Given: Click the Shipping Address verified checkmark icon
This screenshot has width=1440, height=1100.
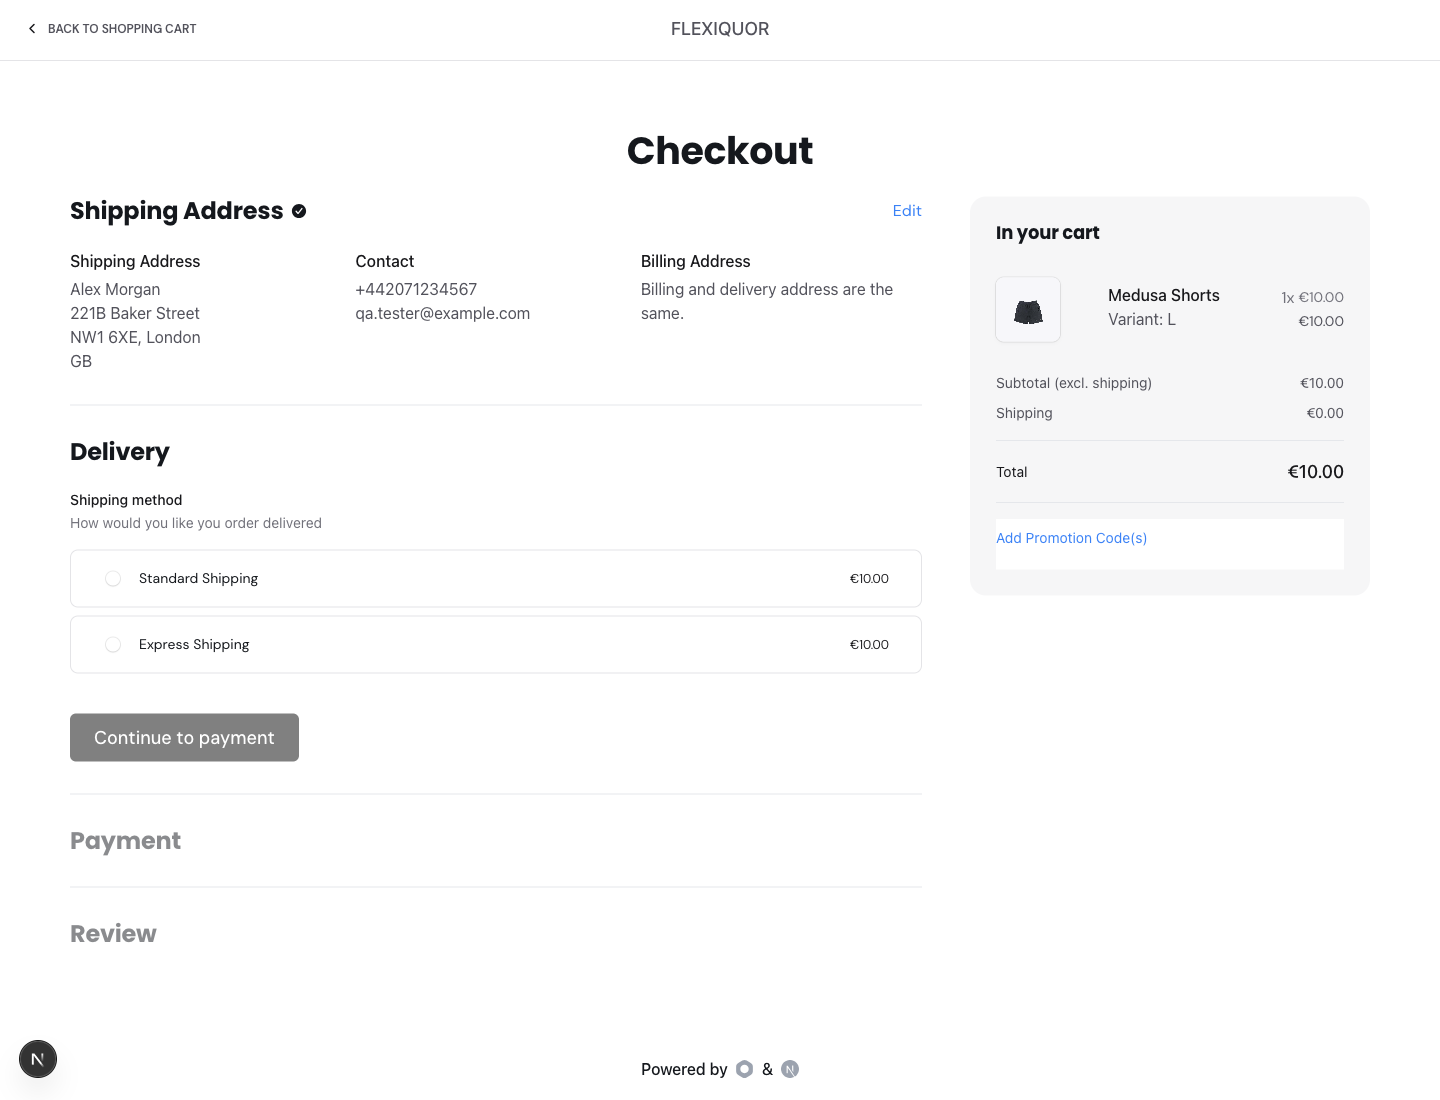Looking at the screenshot, I should [299, 211].
